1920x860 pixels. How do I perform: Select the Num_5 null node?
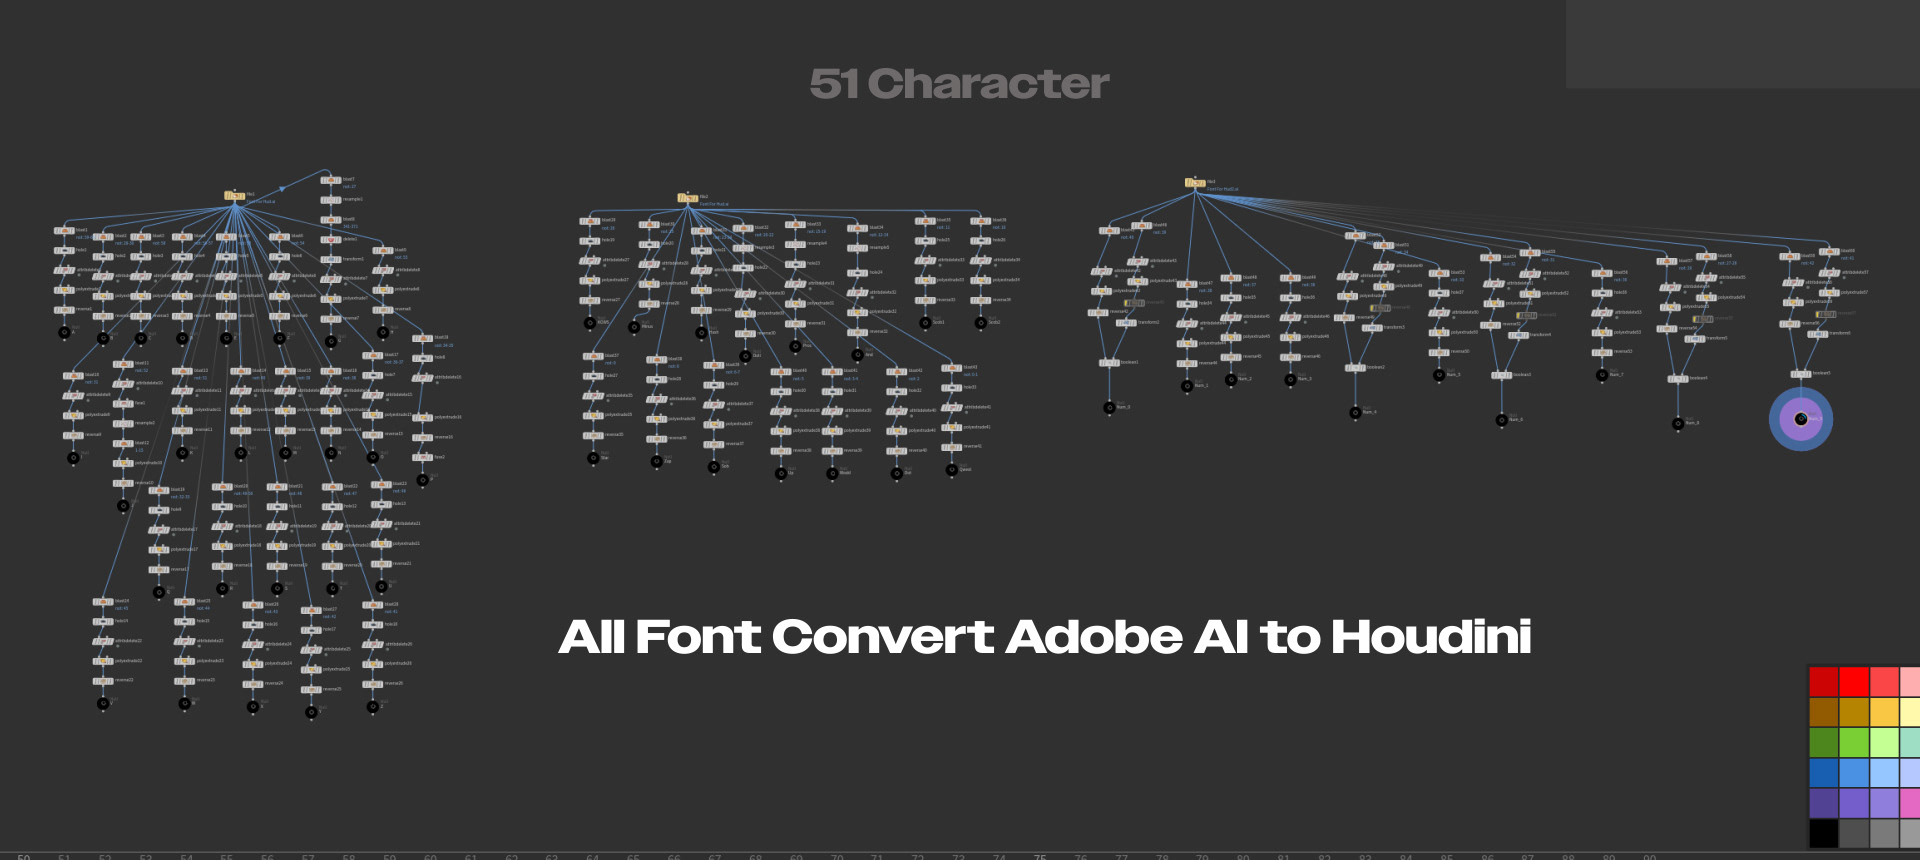tap(1439, 375)
